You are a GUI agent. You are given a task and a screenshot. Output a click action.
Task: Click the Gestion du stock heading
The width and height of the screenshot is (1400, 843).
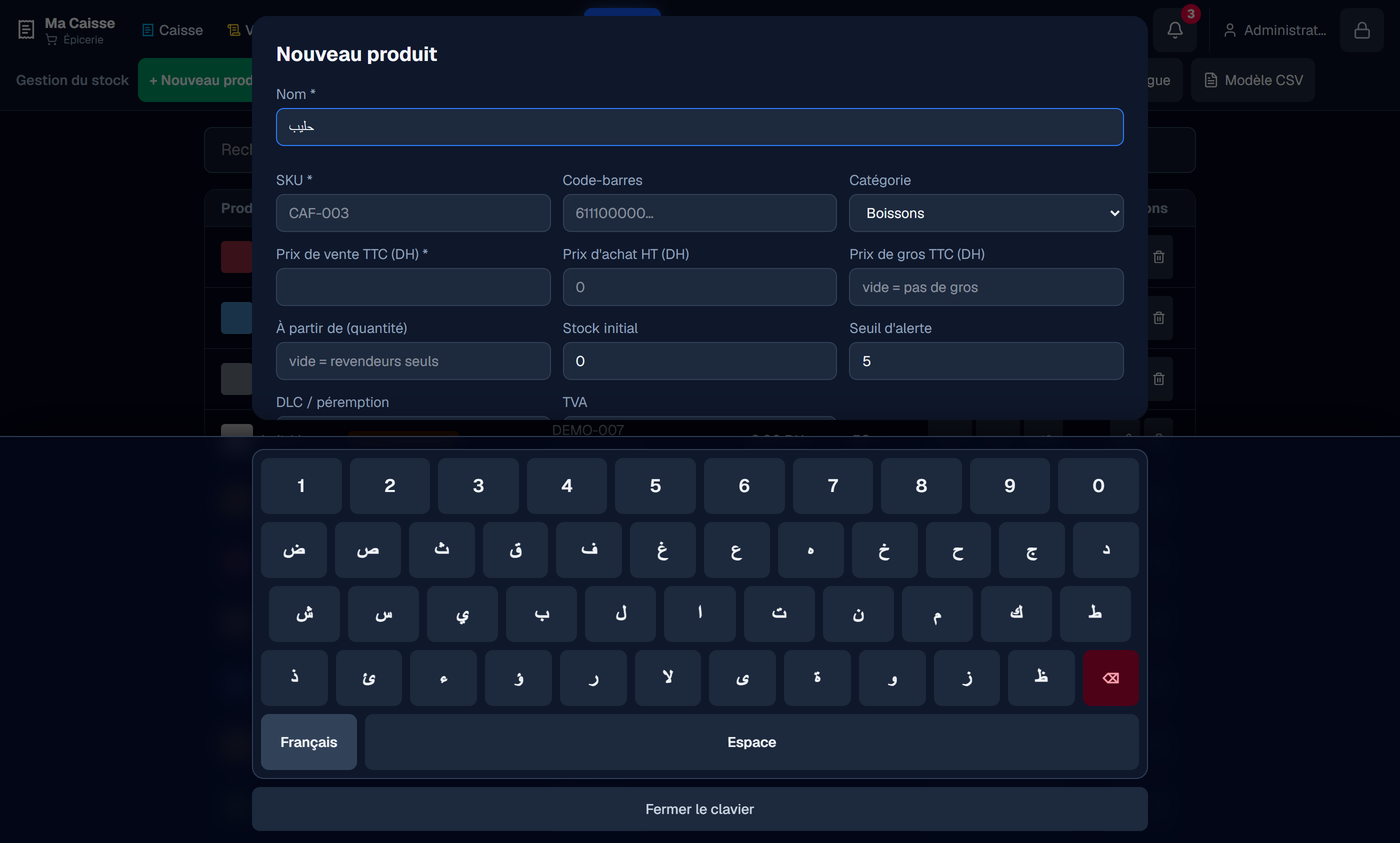(72, 80)
